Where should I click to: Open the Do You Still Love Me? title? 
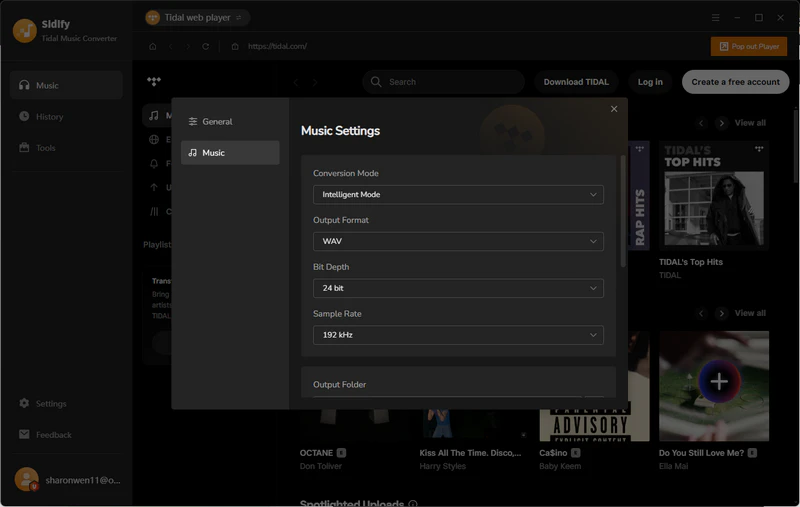point(701,453)
